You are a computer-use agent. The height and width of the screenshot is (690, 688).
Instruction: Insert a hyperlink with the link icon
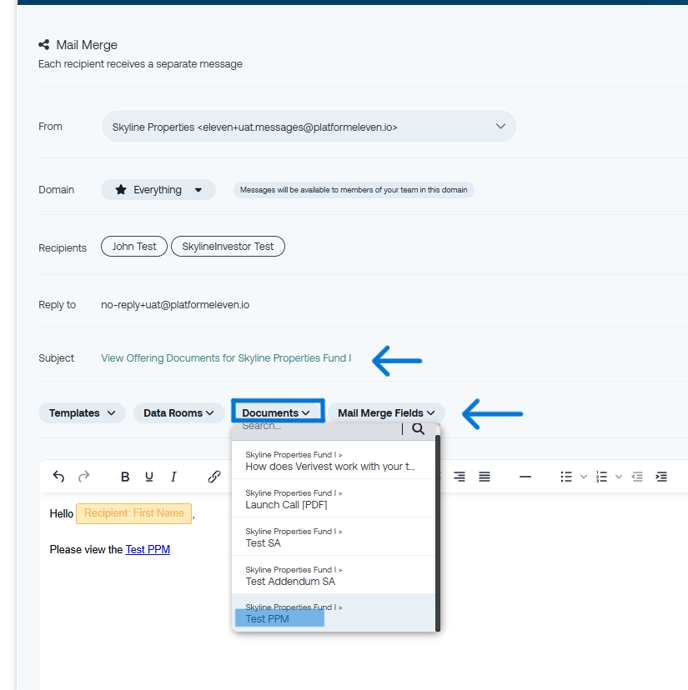coord(214,477)
